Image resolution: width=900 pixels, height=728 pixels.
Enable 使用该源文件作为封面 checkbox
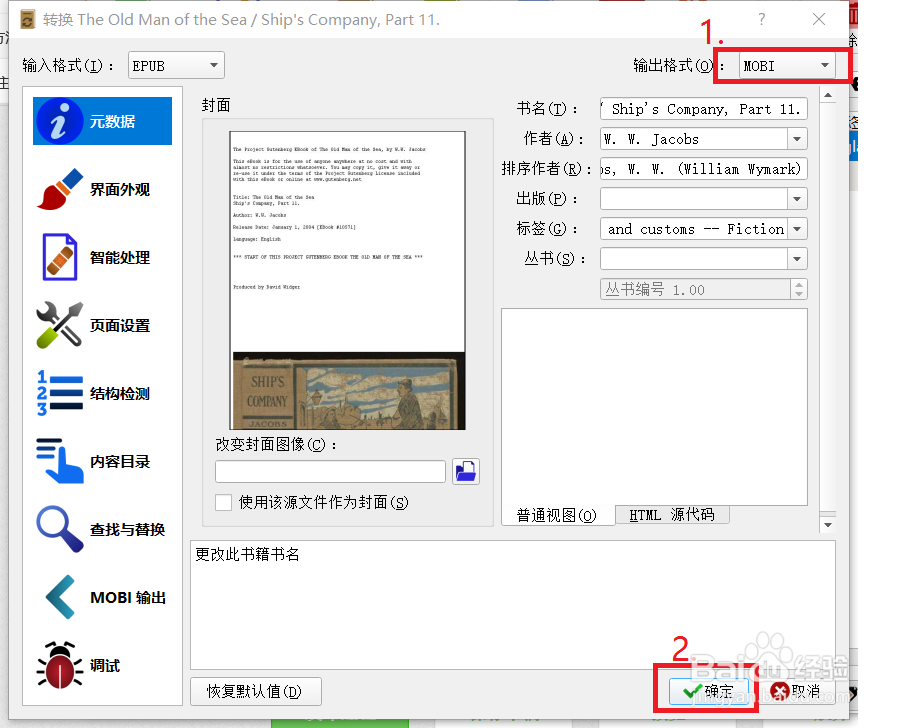(223, 502)
